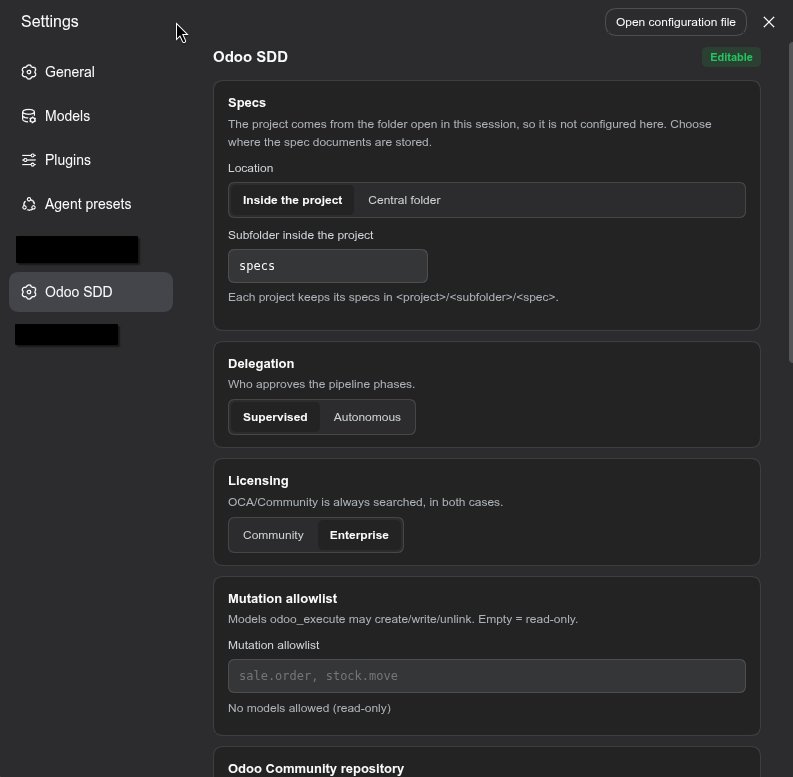
Task: Click the Mutation allowlist input field
Action: pyautogui.click(x=487, y=676)
